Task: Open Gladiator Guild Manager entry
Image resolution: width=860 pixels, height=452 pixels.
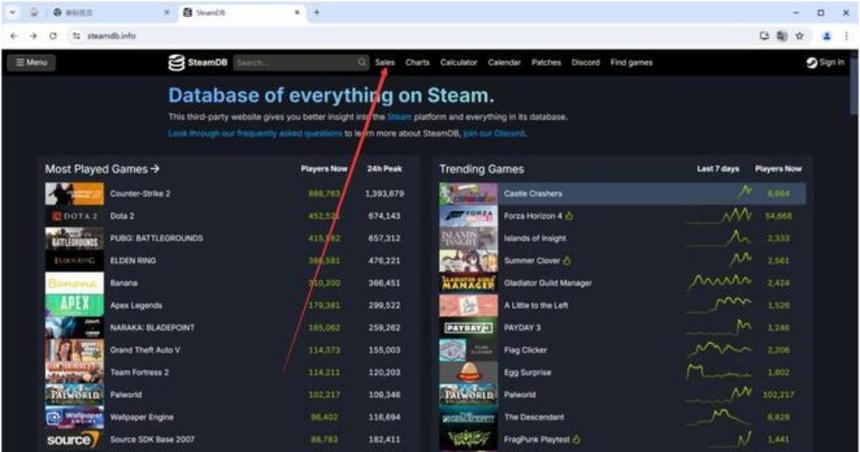Action: (547, 283)
